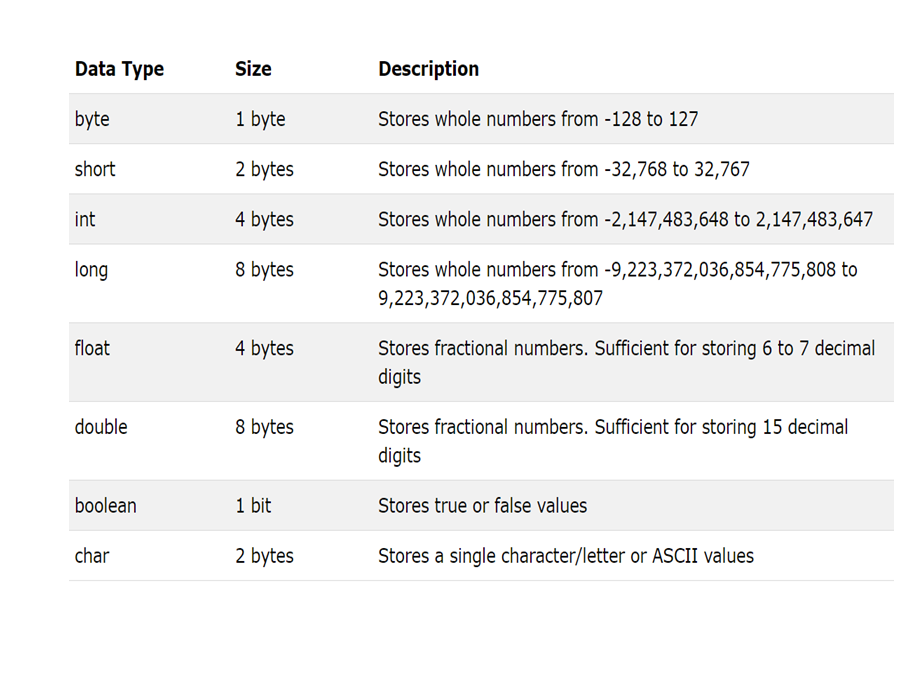Select the "short" data type cell

(x=95, y=169)
